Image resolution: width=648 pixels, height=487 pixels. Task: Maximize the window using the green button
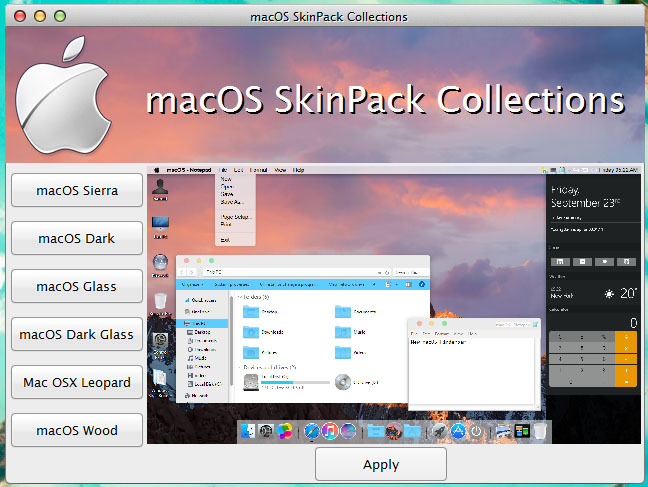click(60, 16)
